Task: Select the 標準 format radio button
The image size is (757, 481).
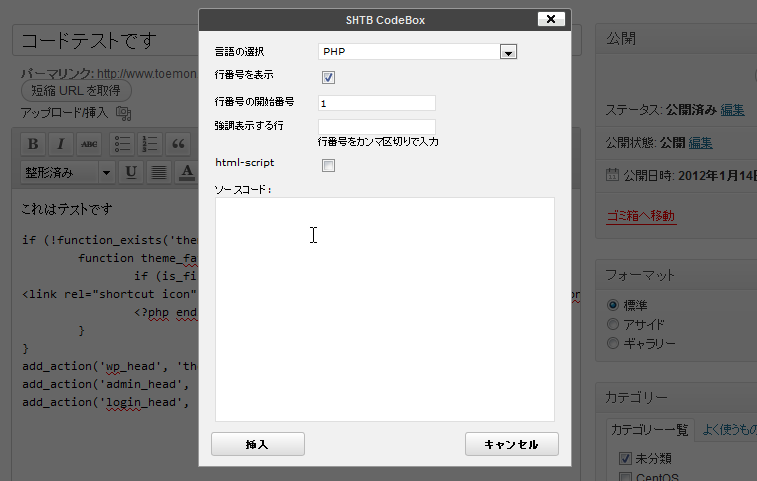Action: 613,305
